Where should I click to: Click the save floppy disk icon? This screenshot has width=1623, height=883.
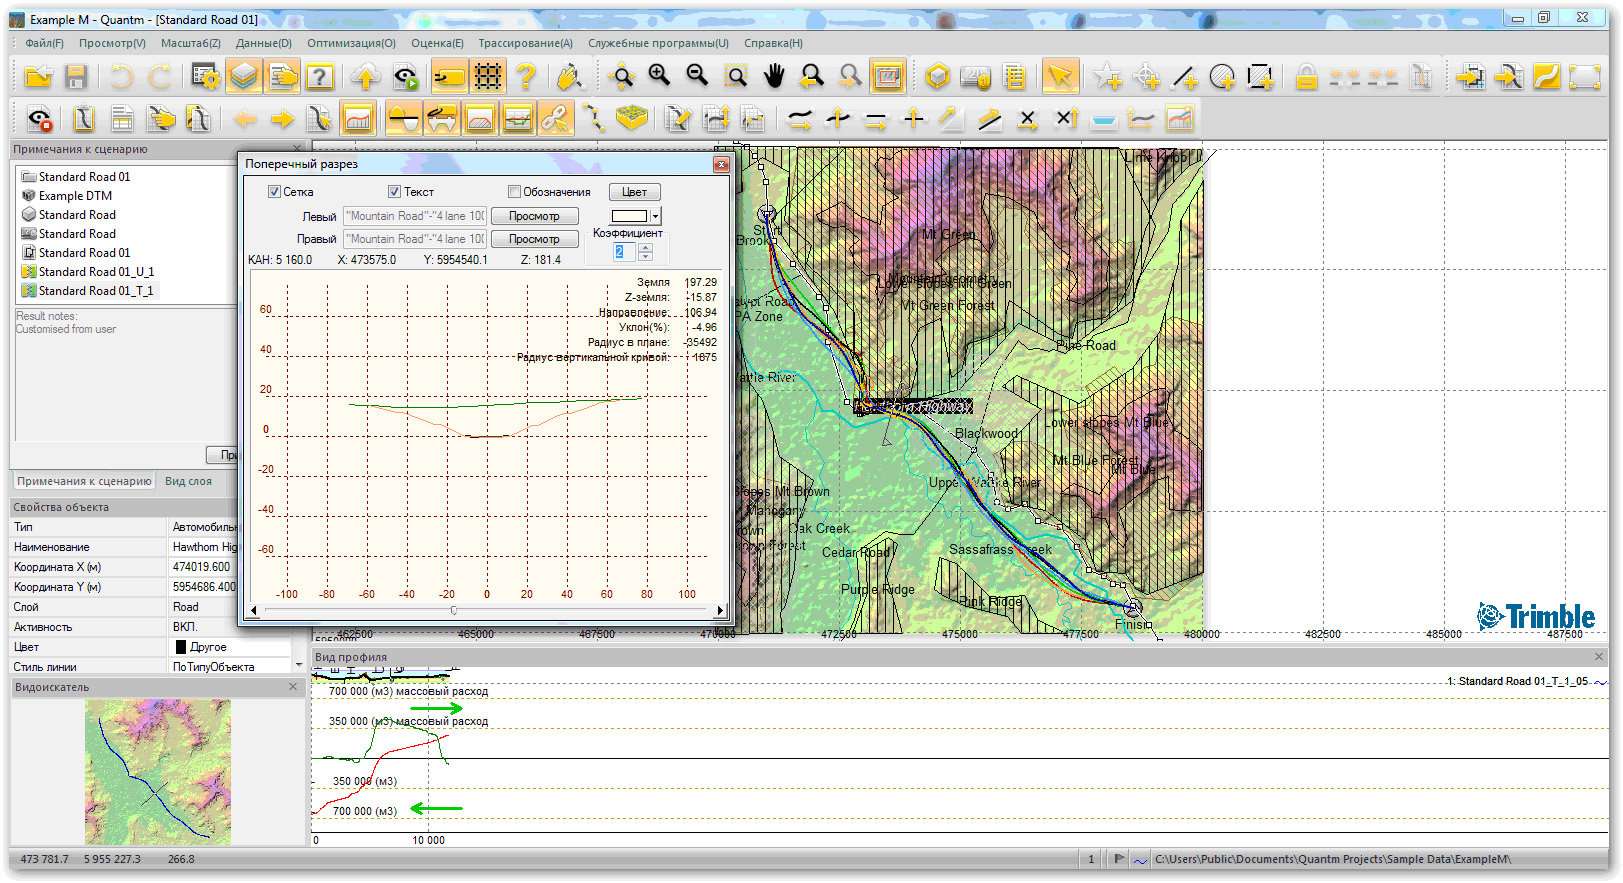(x=76, y=77)
